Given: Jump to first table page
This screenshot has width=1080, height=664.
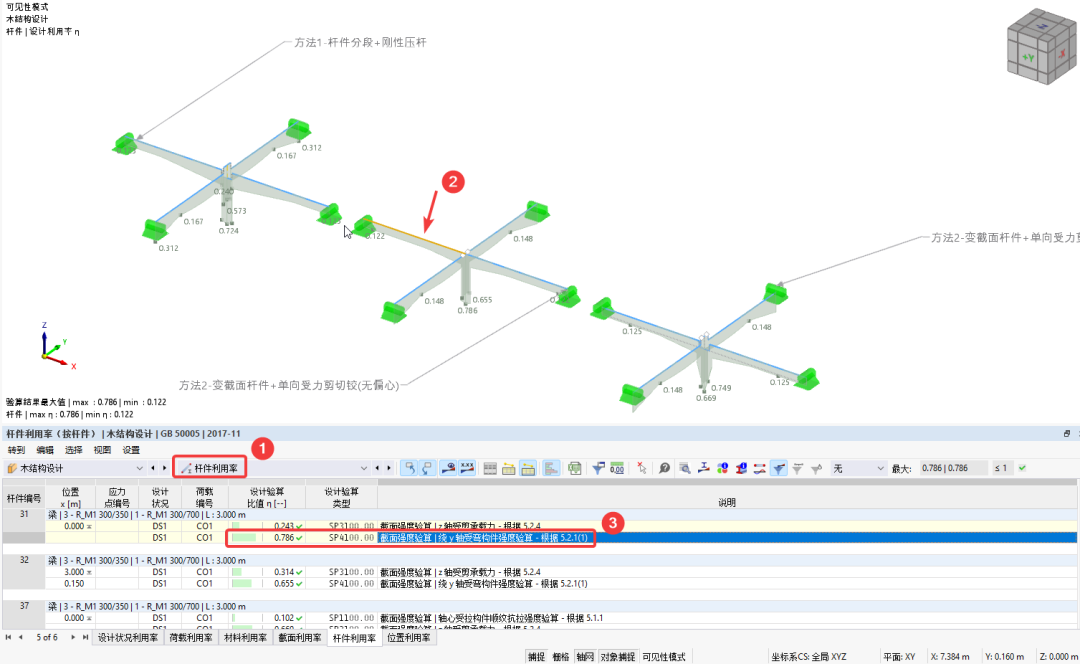Looking at the screenshot, I should 8,638.
